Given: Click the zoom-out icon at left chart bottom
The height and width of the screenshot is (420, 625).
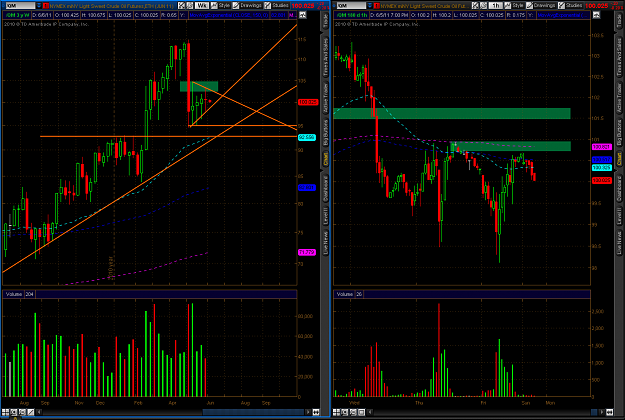Looking at the screenshot, I should (22, 412).
